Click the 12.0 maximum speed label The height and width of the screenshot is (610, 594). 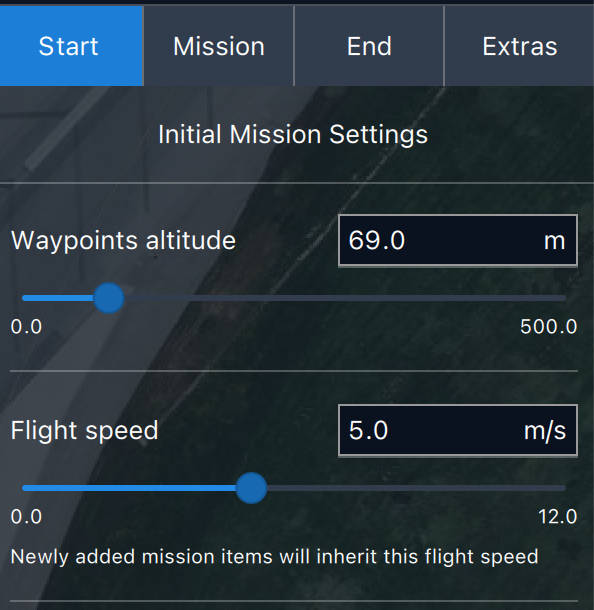pos(557,517)
